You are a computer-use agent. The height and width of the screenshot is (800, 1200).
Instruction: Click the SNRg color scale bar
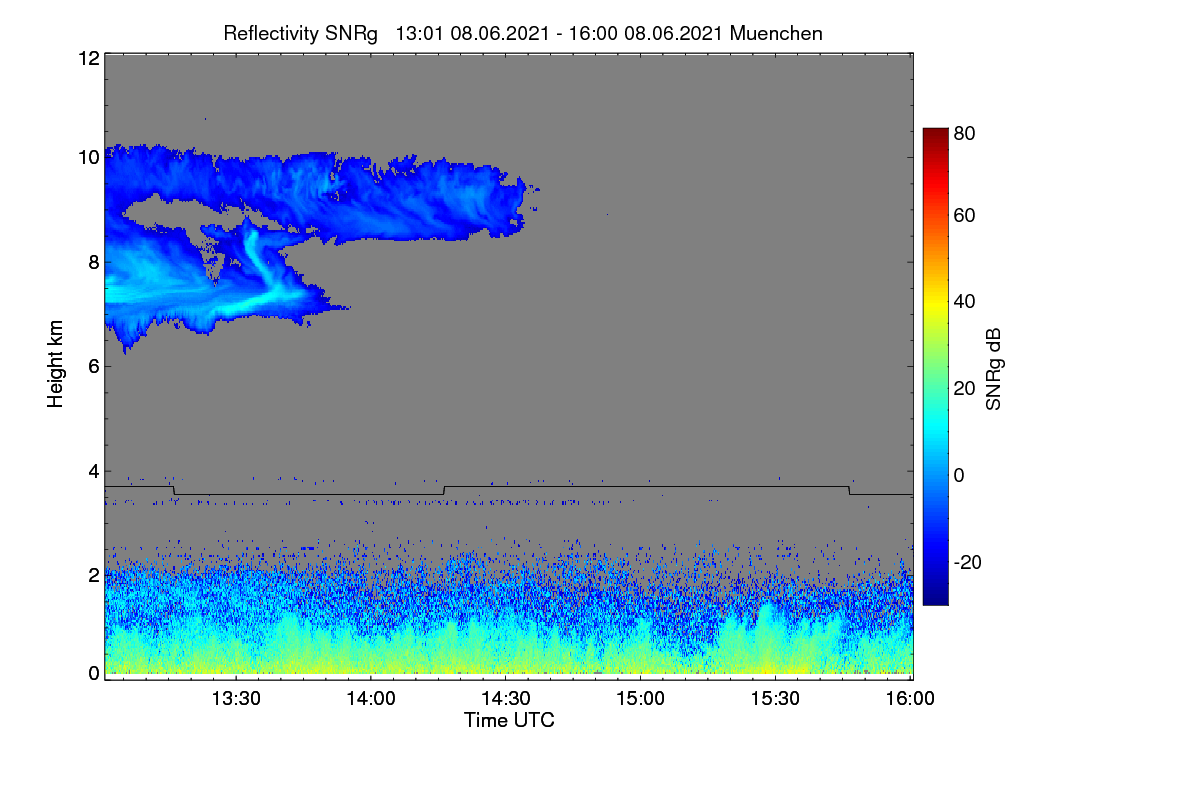tap(934, 366)
